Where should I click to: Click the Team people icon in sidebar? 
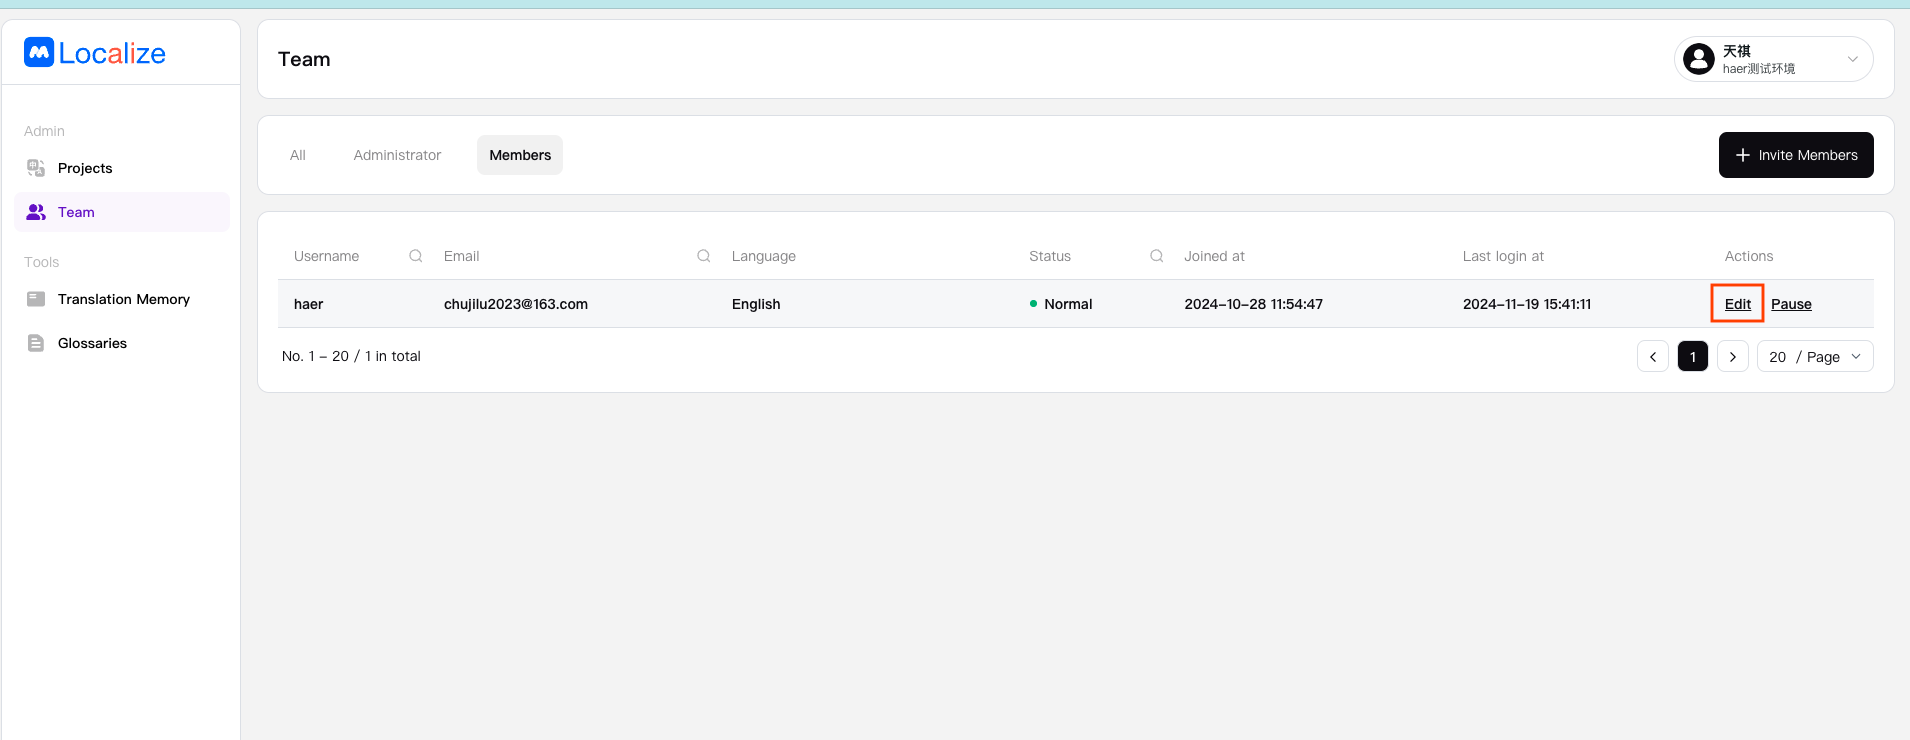(36, 212)
